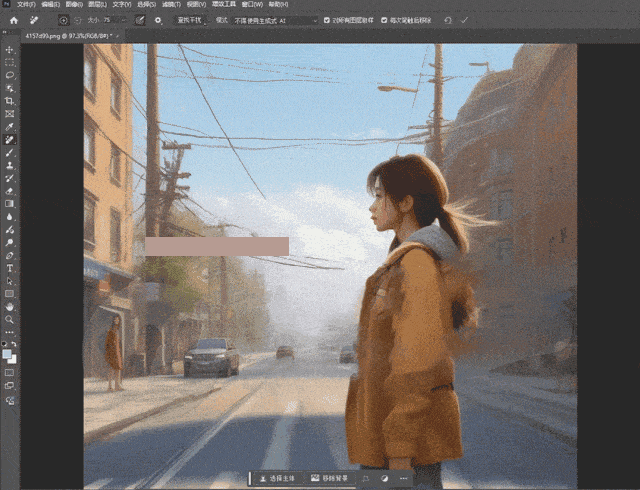Select the Lasso tool
Image resolution: width=640 pixels, height=490 pixels.
click(x=9, y=75)
